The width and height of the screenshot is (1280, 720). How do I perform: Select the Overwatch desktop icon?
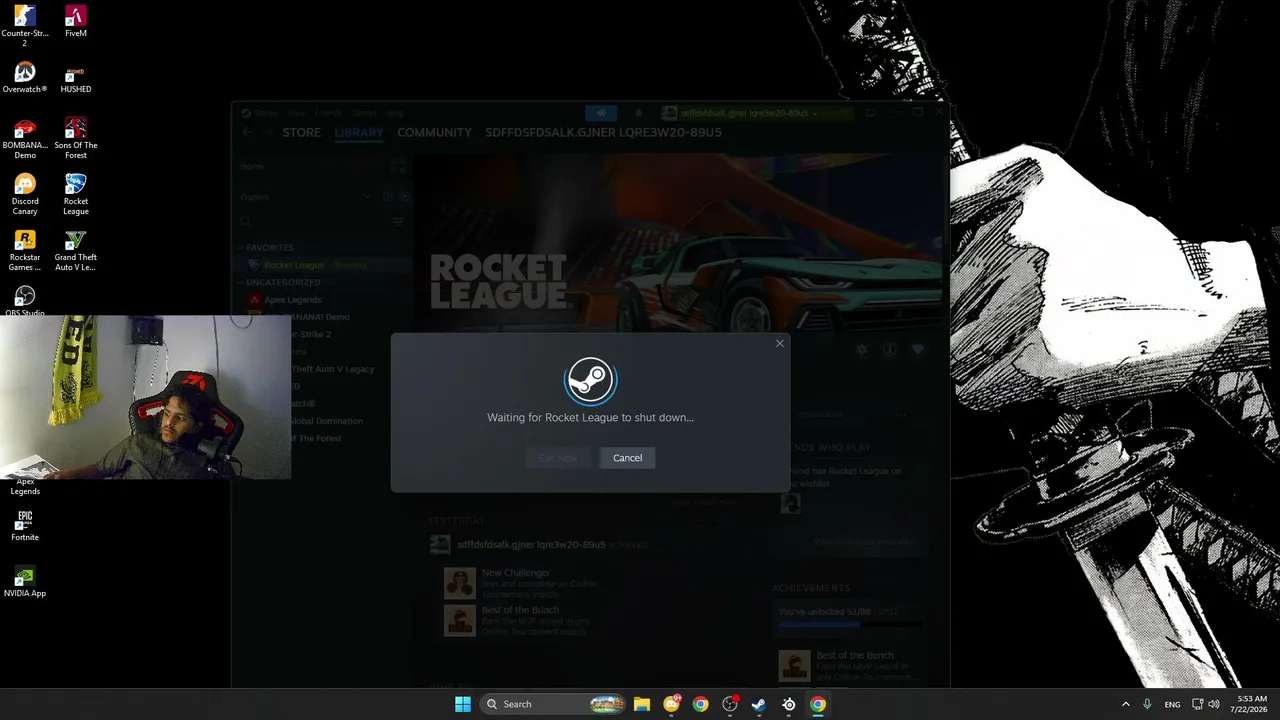(25, 78)
